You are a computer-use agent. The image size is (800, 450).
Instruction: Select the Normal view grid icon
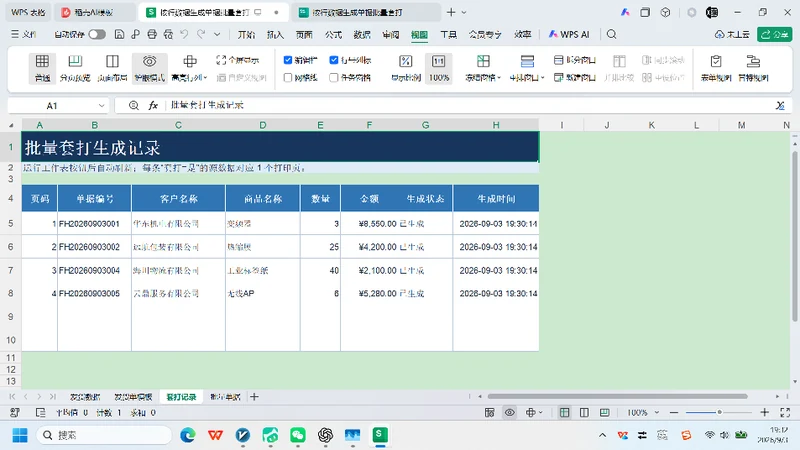42,61
